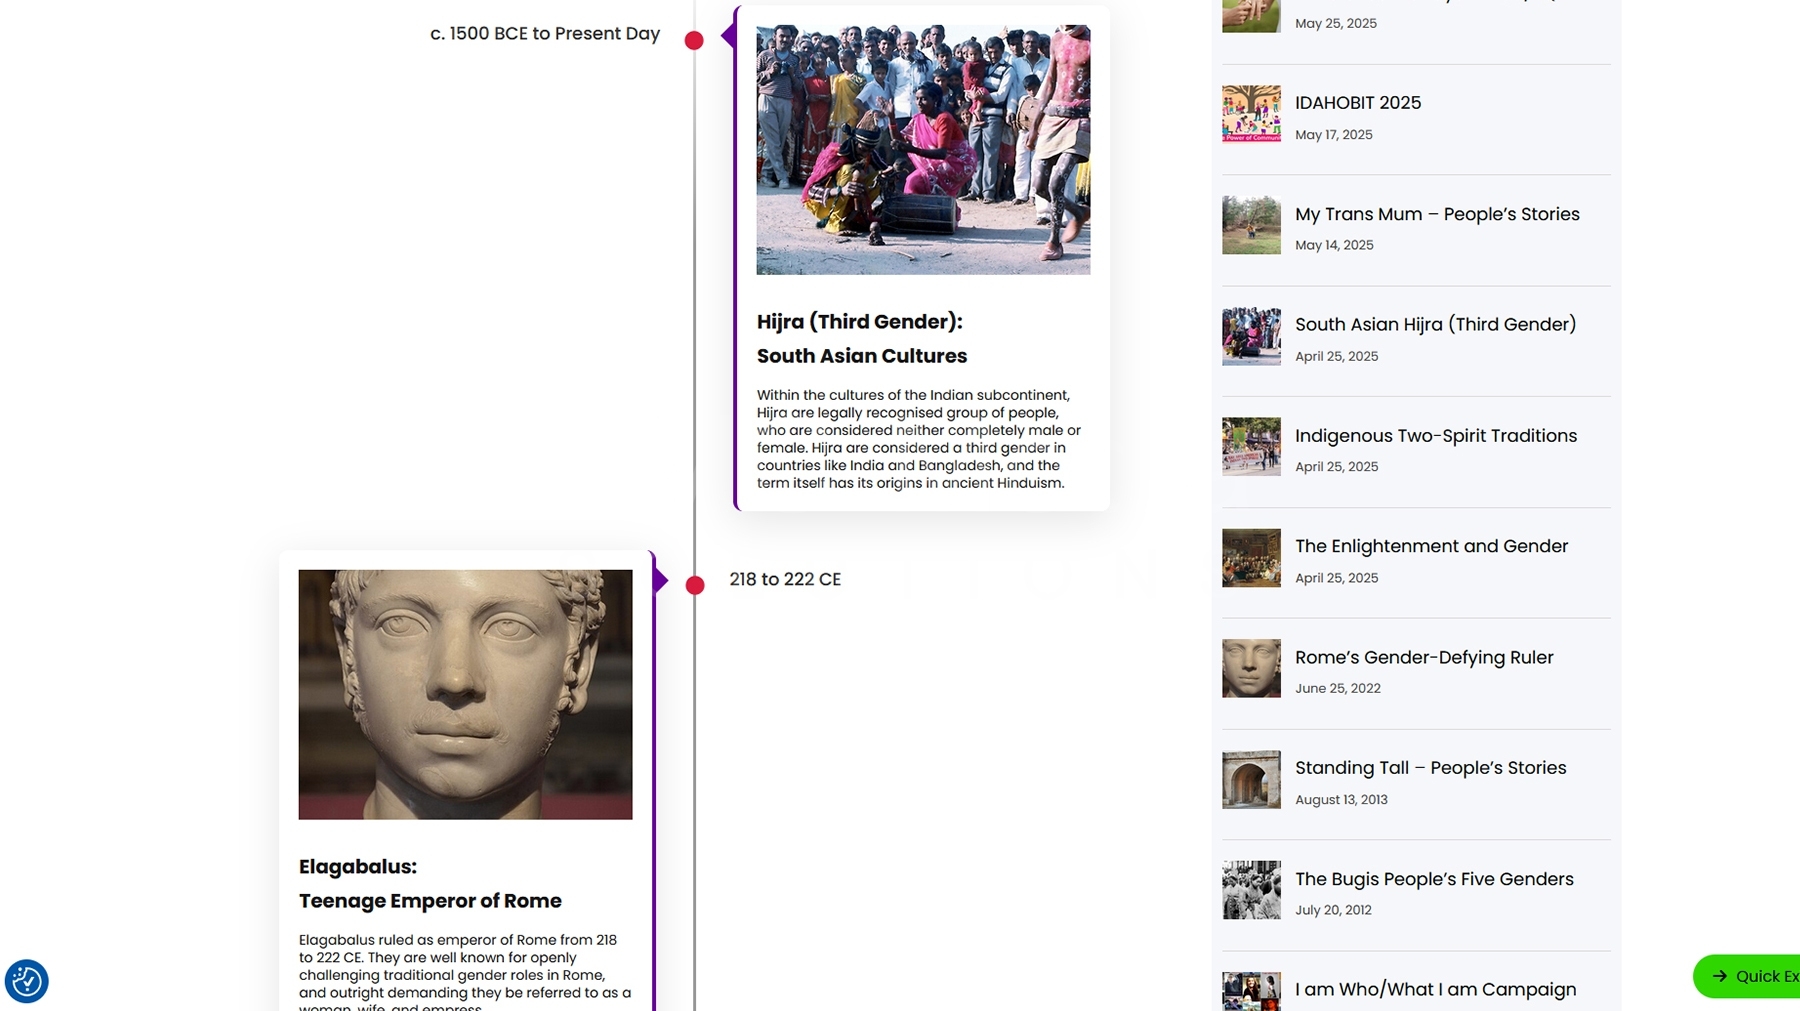Click Rome's Gender-Defying Ruler thumbnail
Viewport: 1800px width, 1011px height.
click(x=1251, y=668)
